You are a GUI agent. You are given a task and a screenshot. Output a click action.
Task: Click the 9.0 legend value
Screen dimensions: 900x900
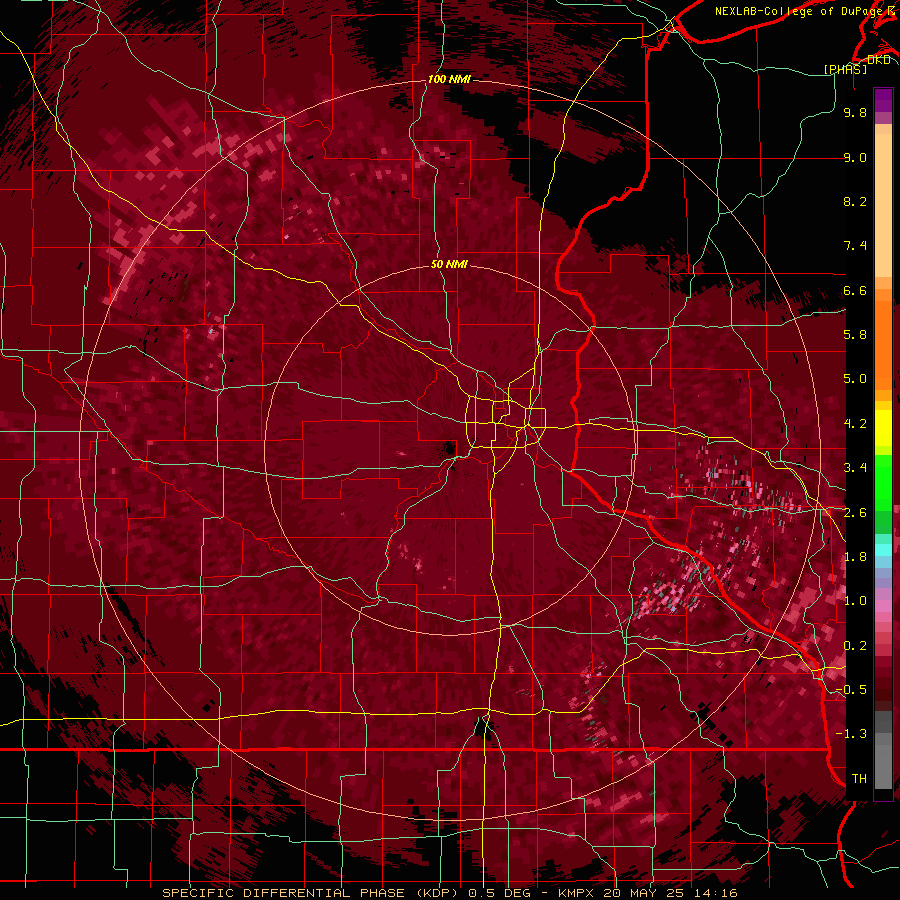pyautogui.click(x=855, y=158)
